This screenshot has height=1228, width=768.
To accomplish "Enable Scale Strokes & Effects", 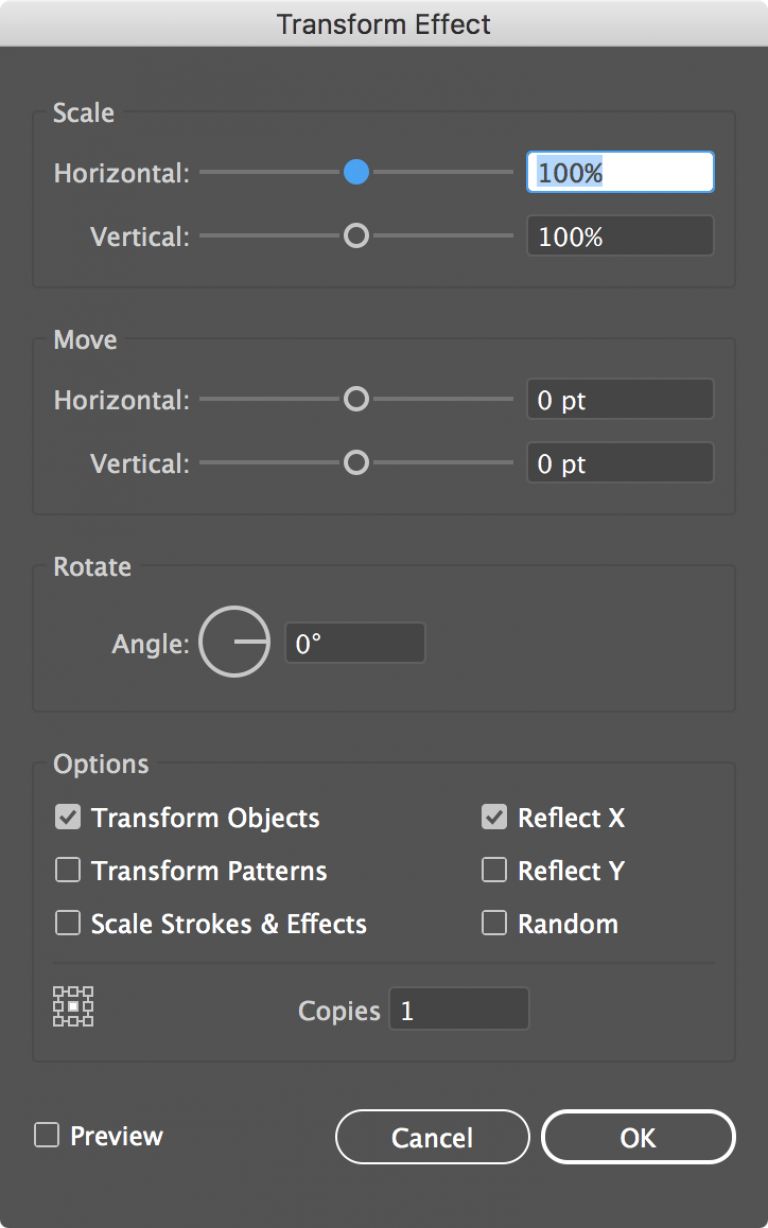I will [67, 923].
